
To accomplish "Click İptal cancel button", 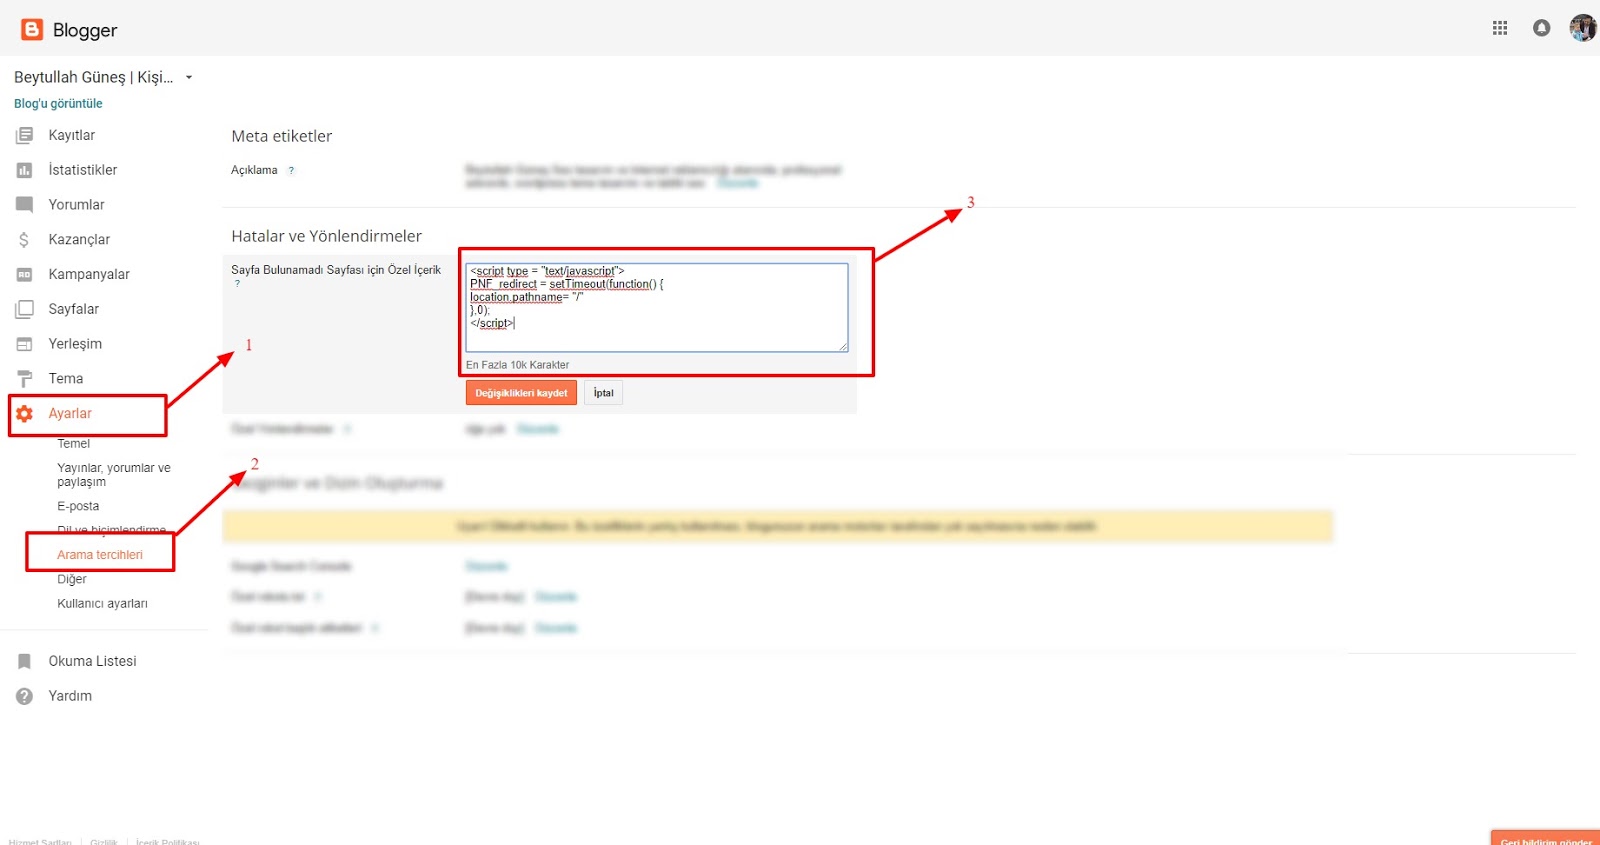I will [603, 393].
